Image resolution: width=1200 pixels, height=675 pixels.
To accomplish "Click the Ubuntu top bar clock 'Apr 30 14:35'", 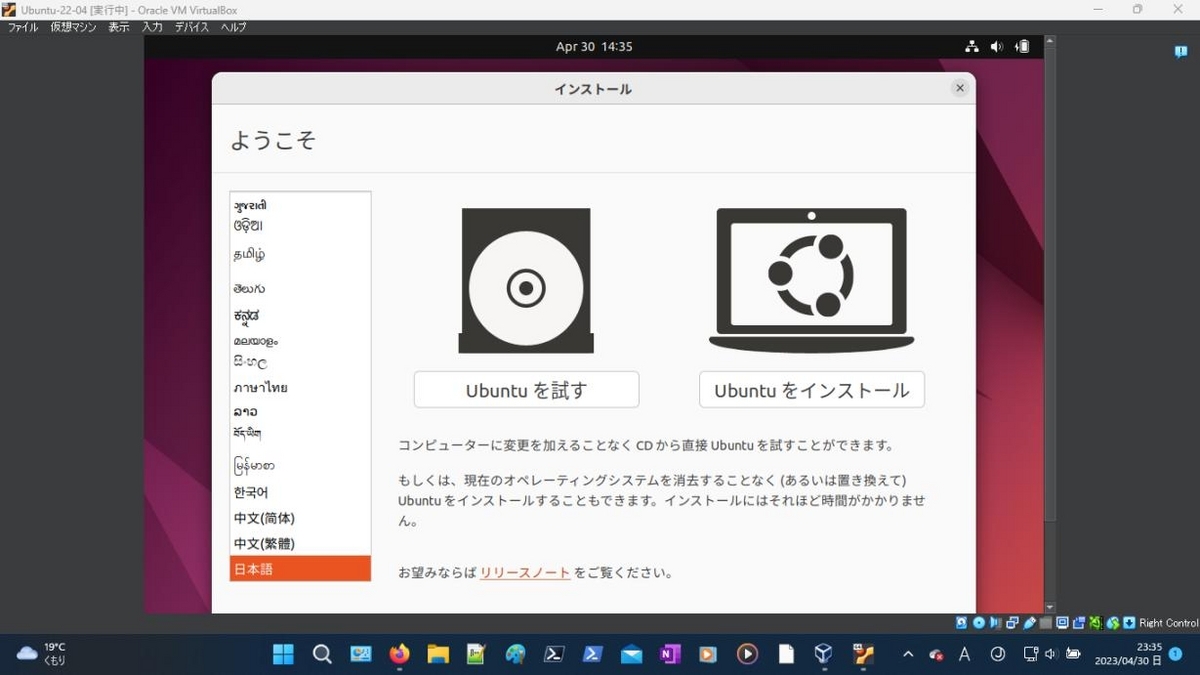I will point(594,46).
